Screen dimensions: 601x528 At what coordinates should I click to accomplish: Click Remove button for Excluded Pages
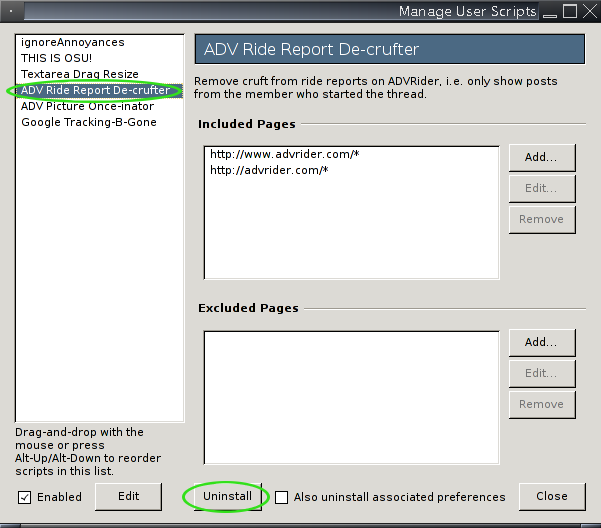[542, 405]
